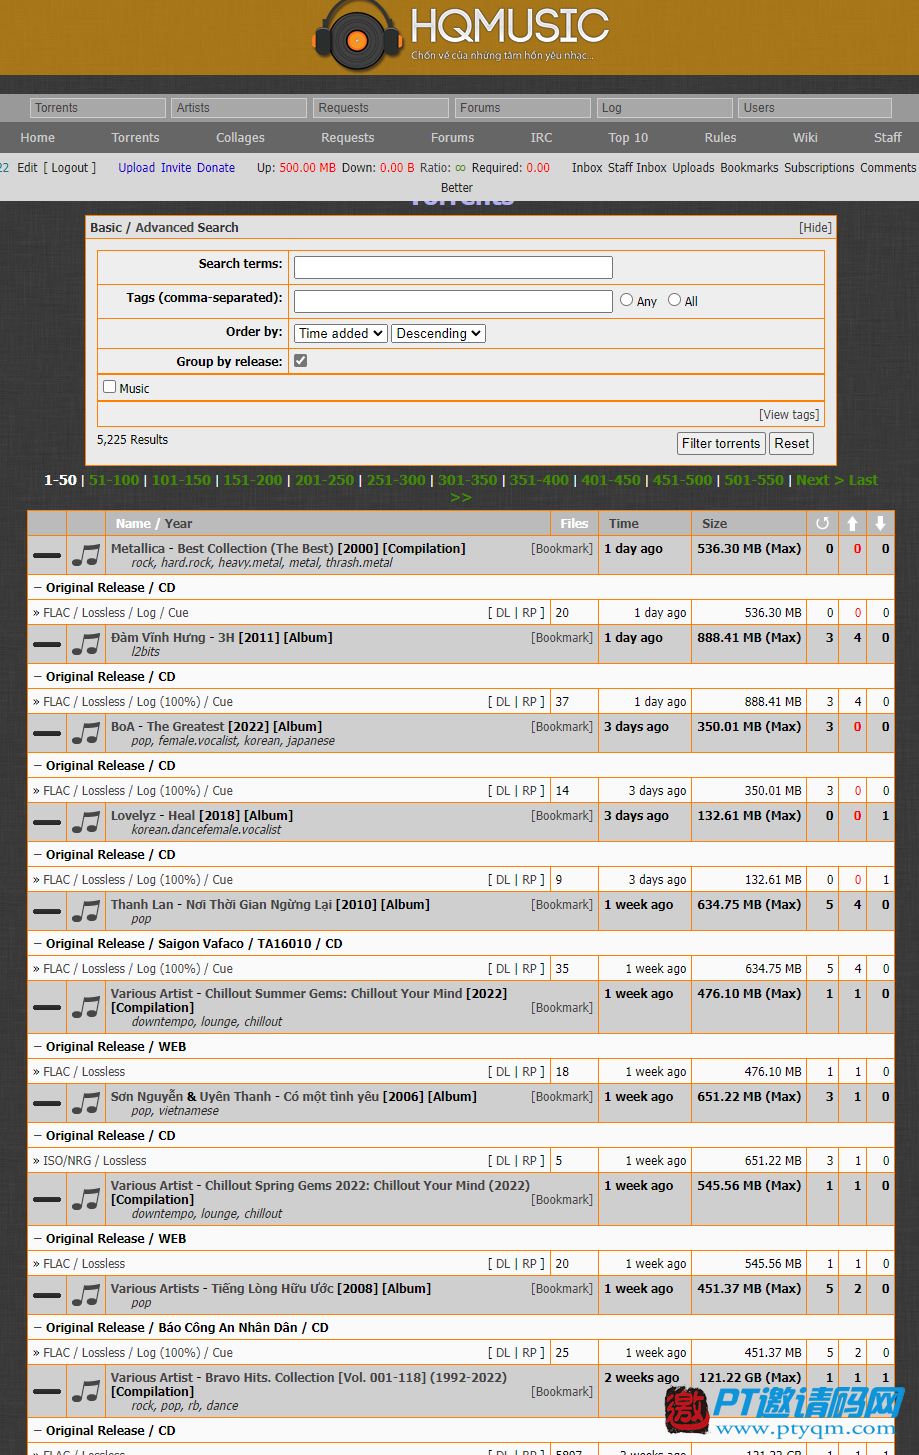Open the Top 10 menu item
Image resolution: width=919 pixels, height=1455 pixels.
click(x=628, y=137)
